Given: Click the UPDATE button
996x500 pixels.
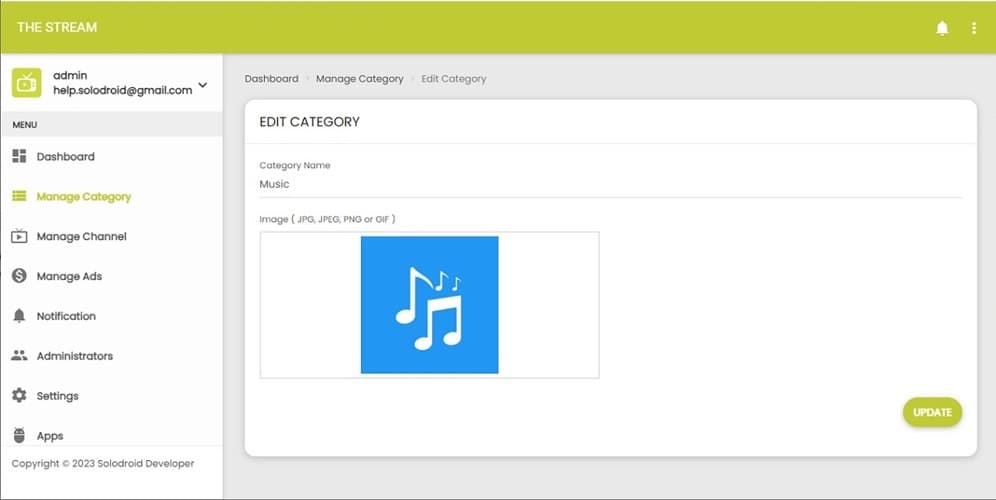Looking at the screenshot, I should click(x=932, y=412).
